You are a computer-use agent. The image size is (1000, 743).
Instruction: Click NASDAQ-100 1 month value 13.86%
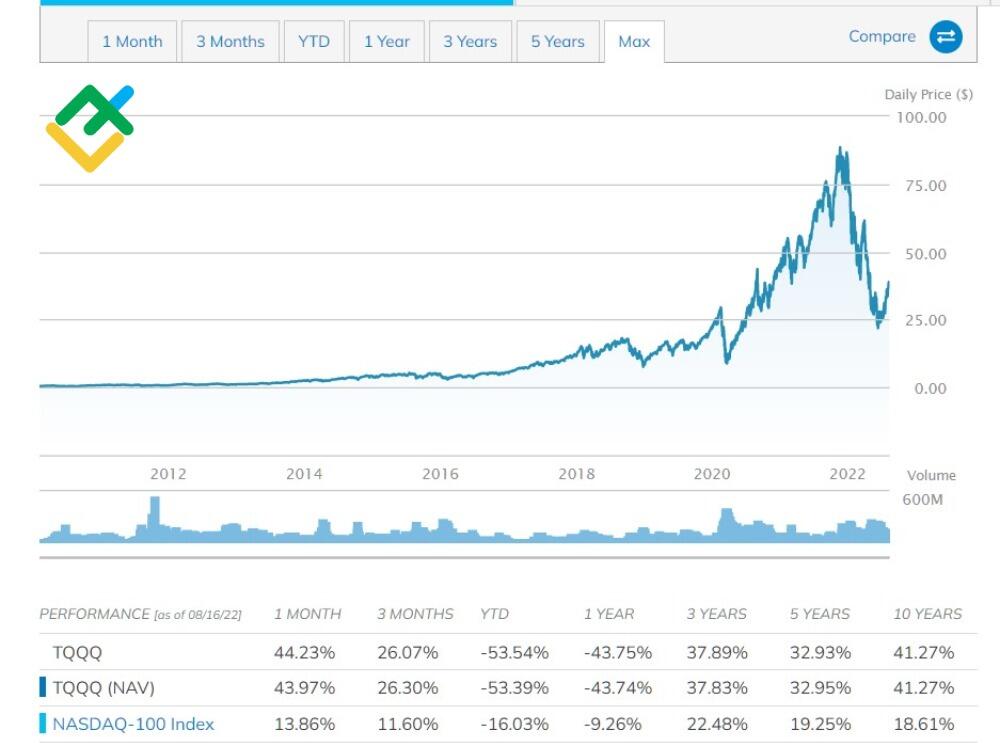tap(304, 724)
